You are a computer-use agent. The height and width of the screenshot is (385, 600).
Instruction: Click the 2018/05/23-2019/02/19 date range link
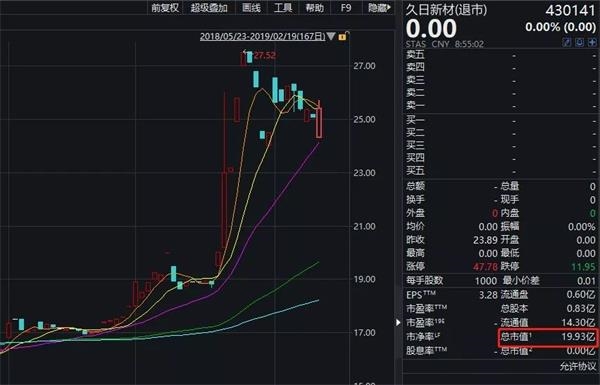262,36
